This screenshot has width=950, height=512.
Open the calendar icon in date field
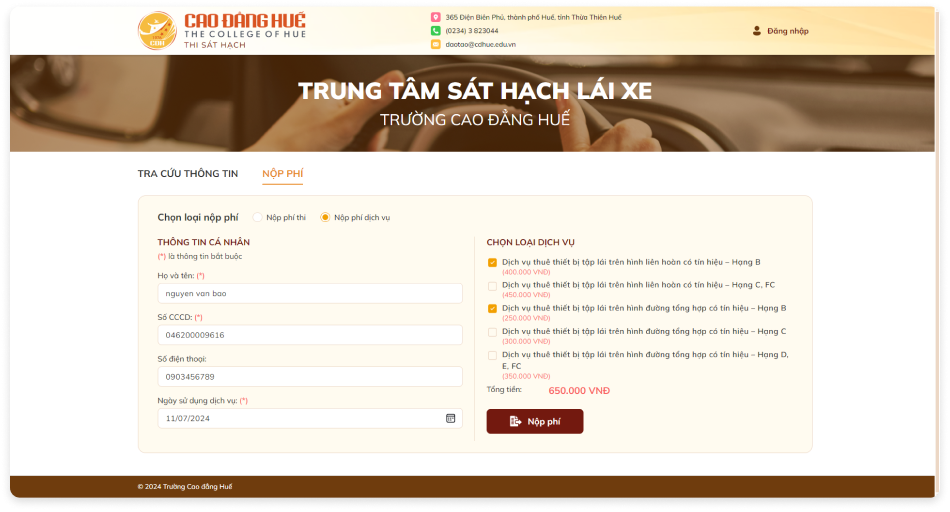[450, 418]
